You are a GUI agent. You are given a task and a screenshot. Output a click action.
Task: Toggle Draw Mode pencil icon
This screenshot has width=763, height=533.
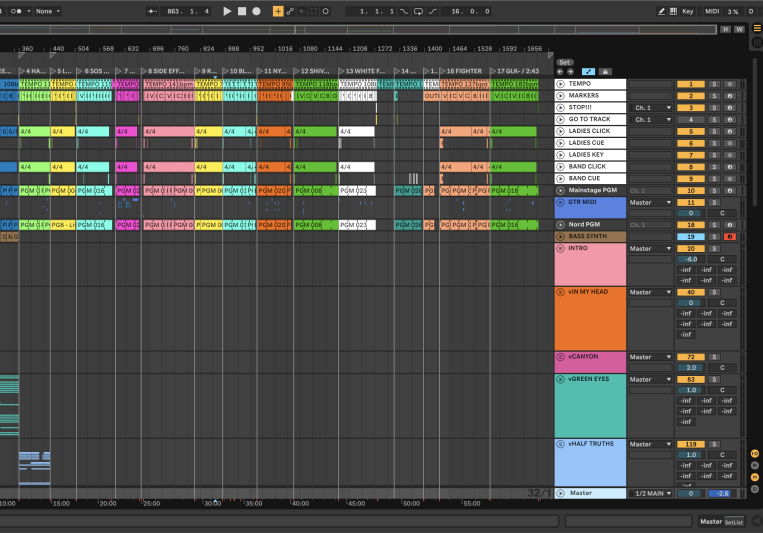pos(661,11)
